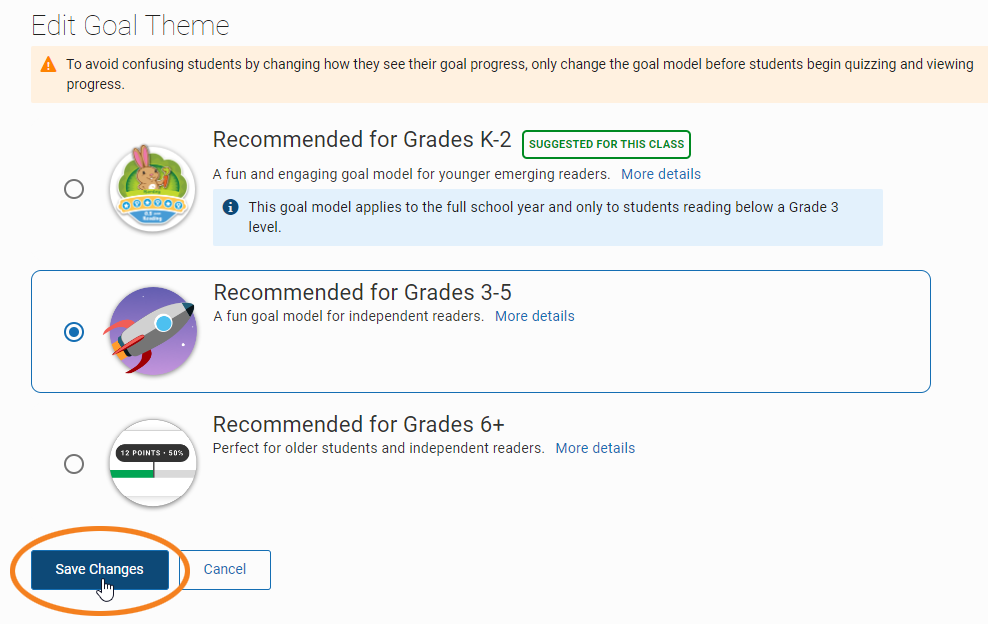This screenshot has width=988, height=624.
Task: Click the orange warning triangle icon
Action: click(49, 64)
